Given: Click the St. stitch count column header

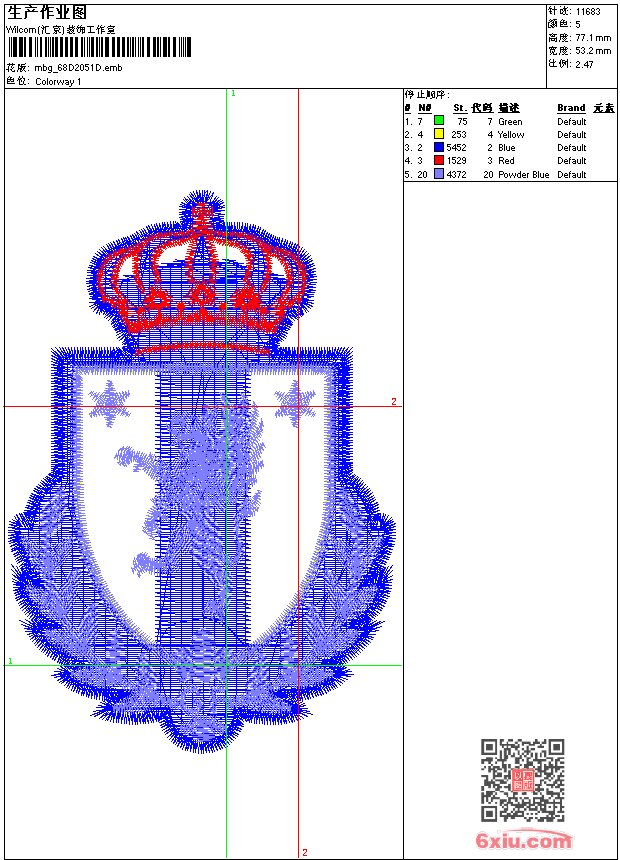Looking at the screenshot, I should (459, 107).
